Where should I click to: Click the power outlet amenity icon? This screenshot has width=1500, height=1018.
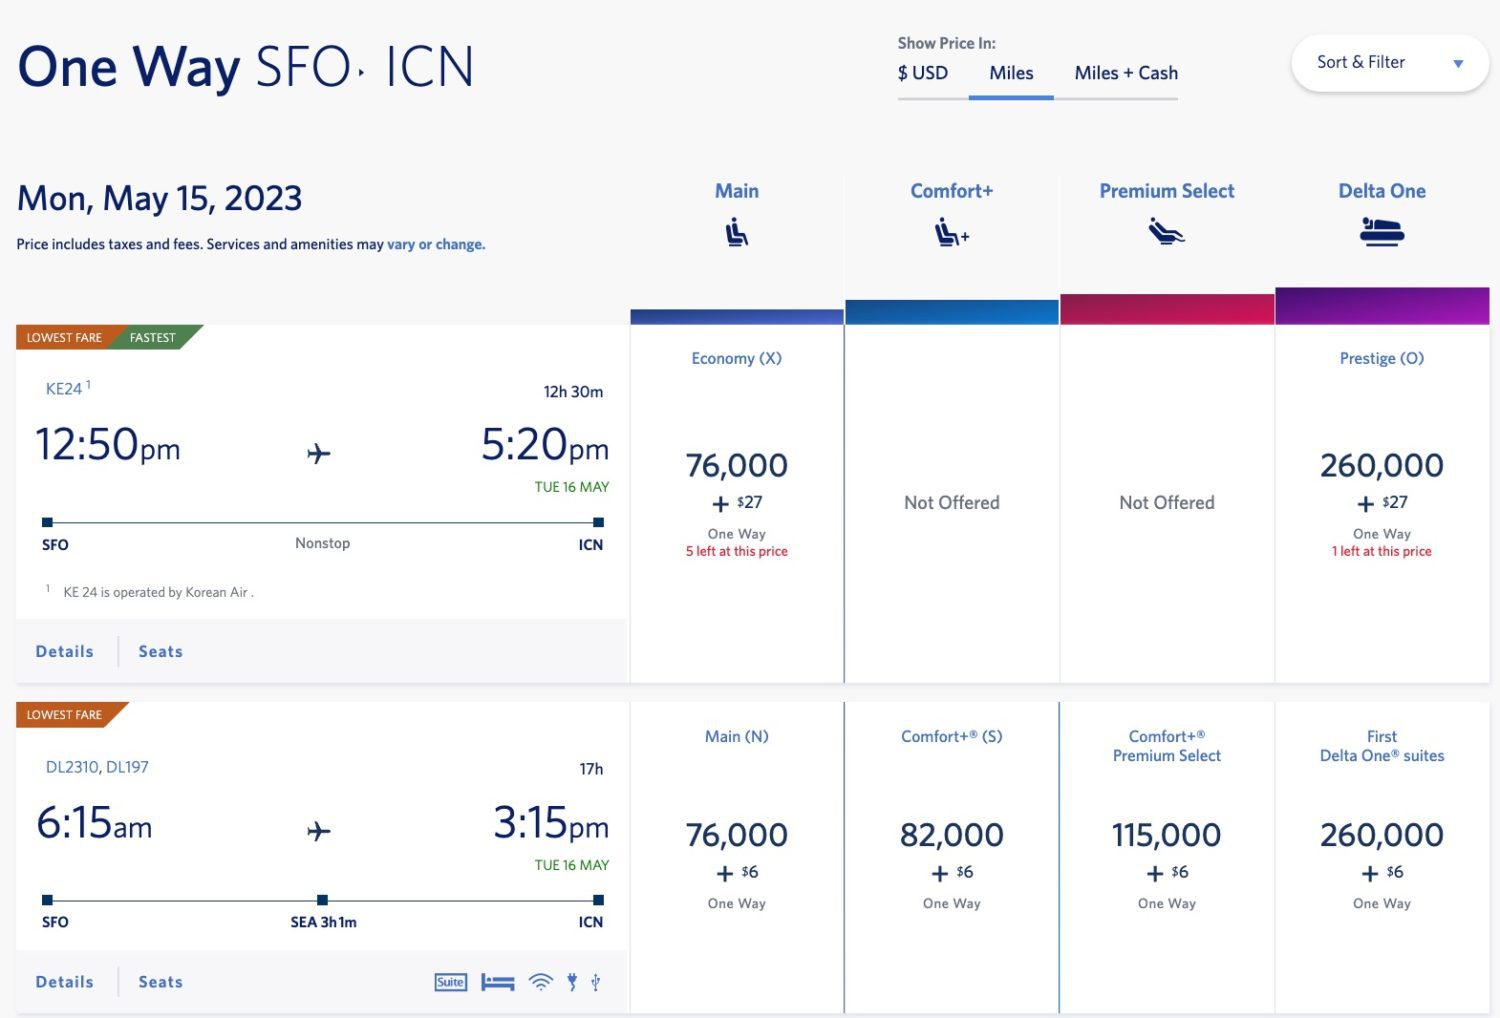click(x=572, y=982)
